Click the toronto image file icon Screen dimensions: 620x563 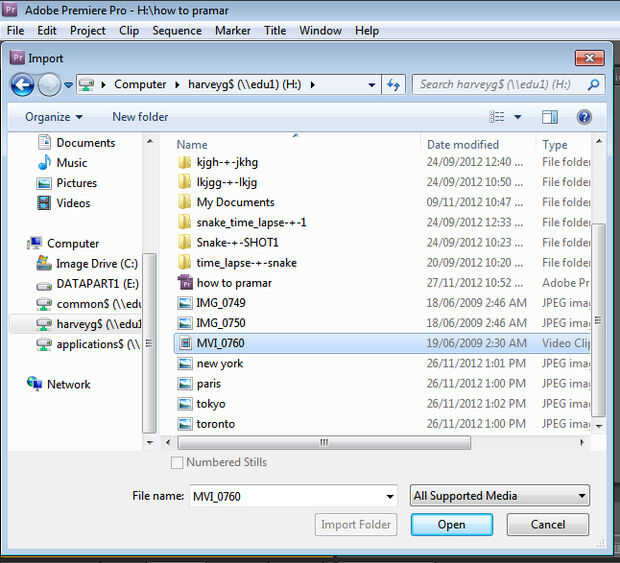[185, 424]
